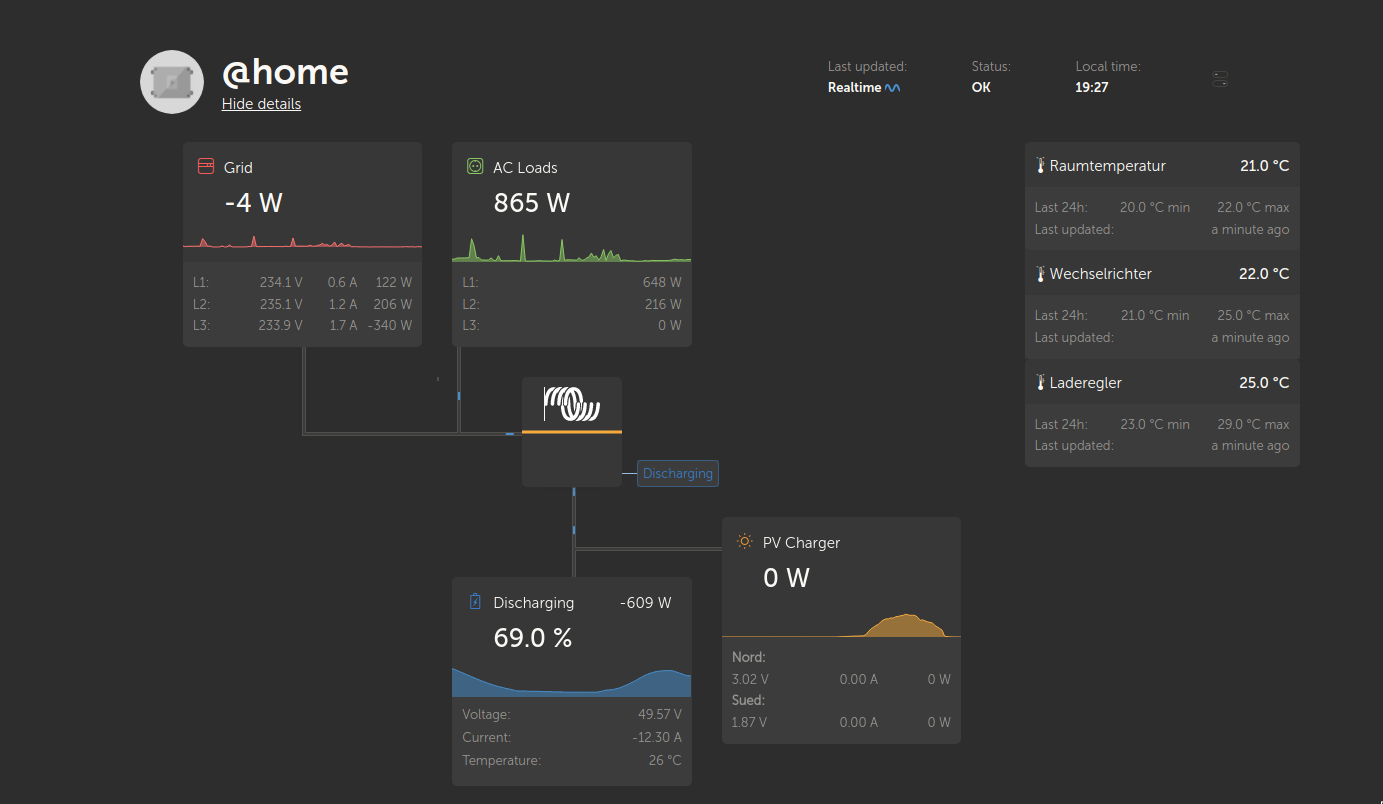
Task: Click the battery 69.0 % value
Action: pos(533,637)
